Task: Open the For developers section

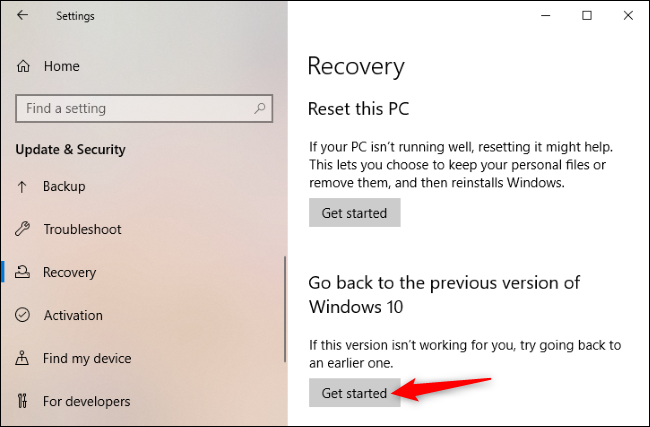Action: coord(86,401)
